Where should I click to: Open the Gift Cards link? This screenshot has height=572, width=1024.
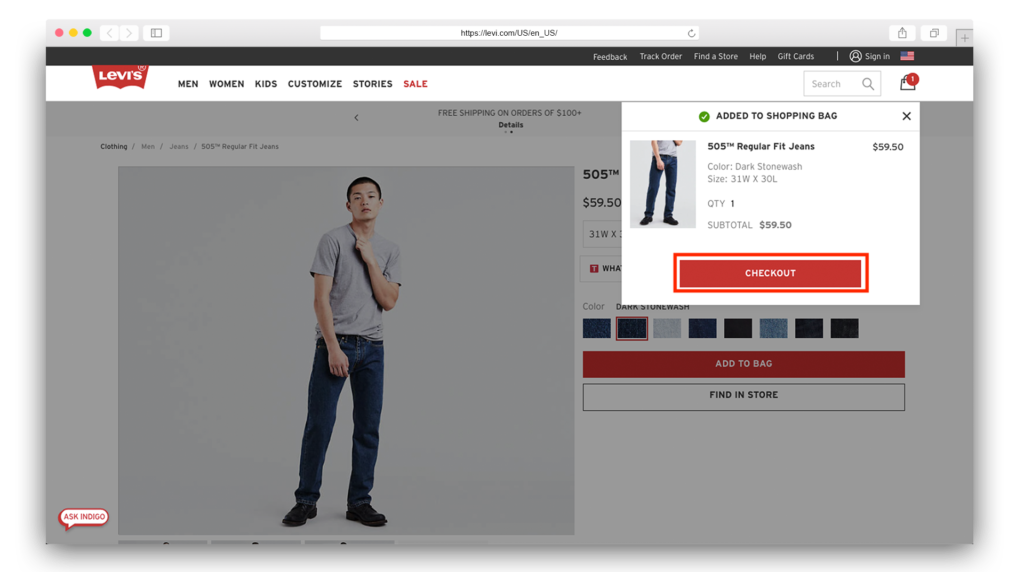(x=795, y=56)
